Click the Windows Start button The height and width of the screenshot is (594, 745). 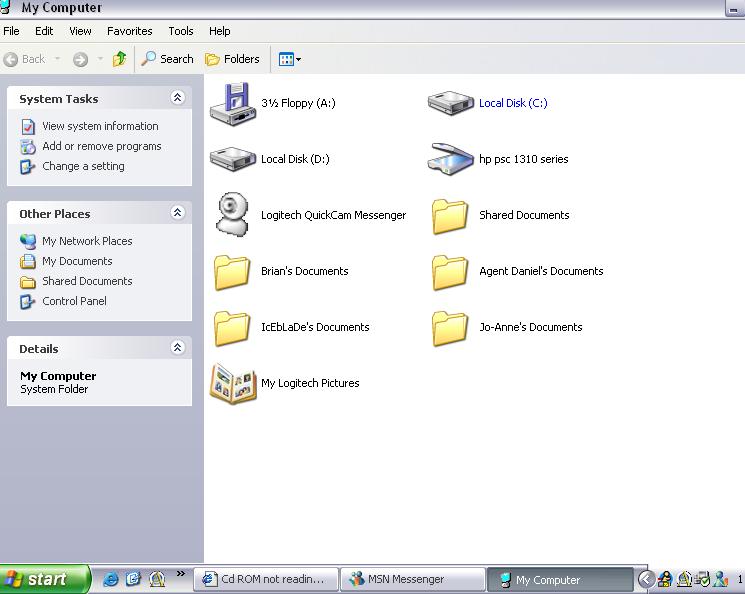(45, 579)
